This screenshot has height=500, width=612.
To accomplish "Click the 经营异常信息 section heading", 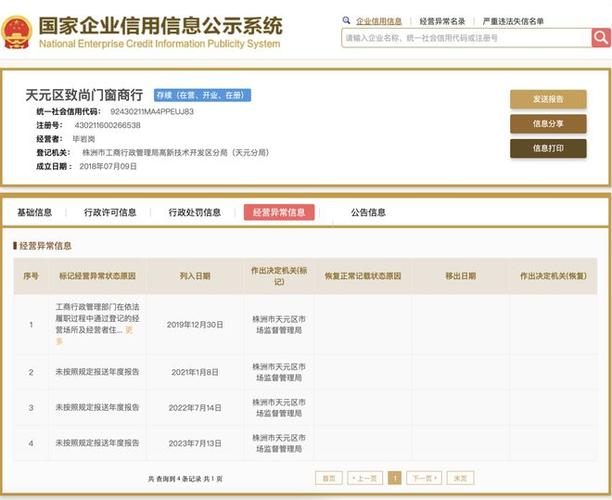I will (45, 246).
